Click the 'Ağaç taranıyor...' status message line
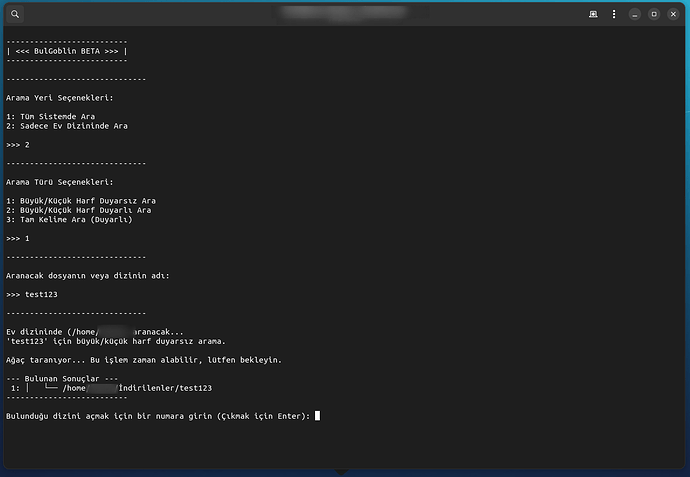The image size is (690, 477). pyautogui.click(x=144, y=359)
